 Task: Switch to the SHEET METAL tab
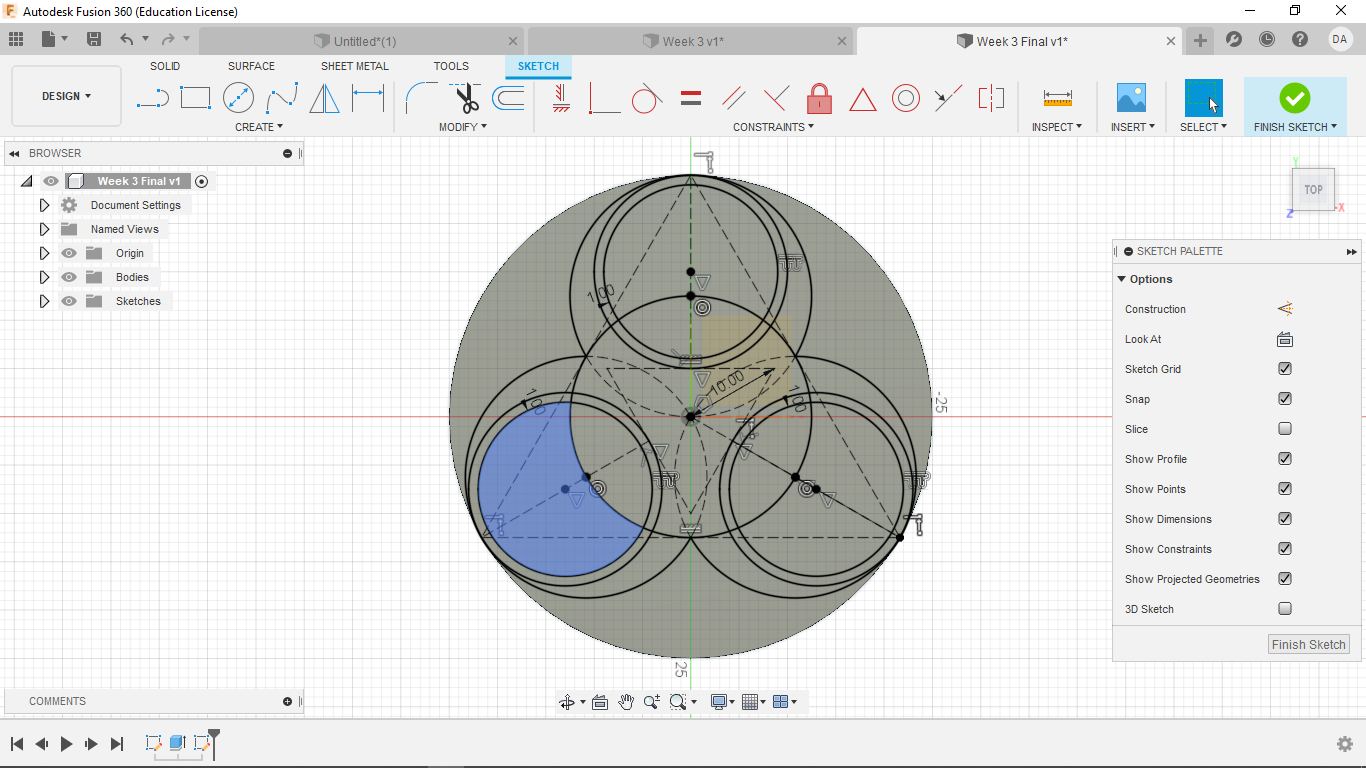tap(355, 66)
